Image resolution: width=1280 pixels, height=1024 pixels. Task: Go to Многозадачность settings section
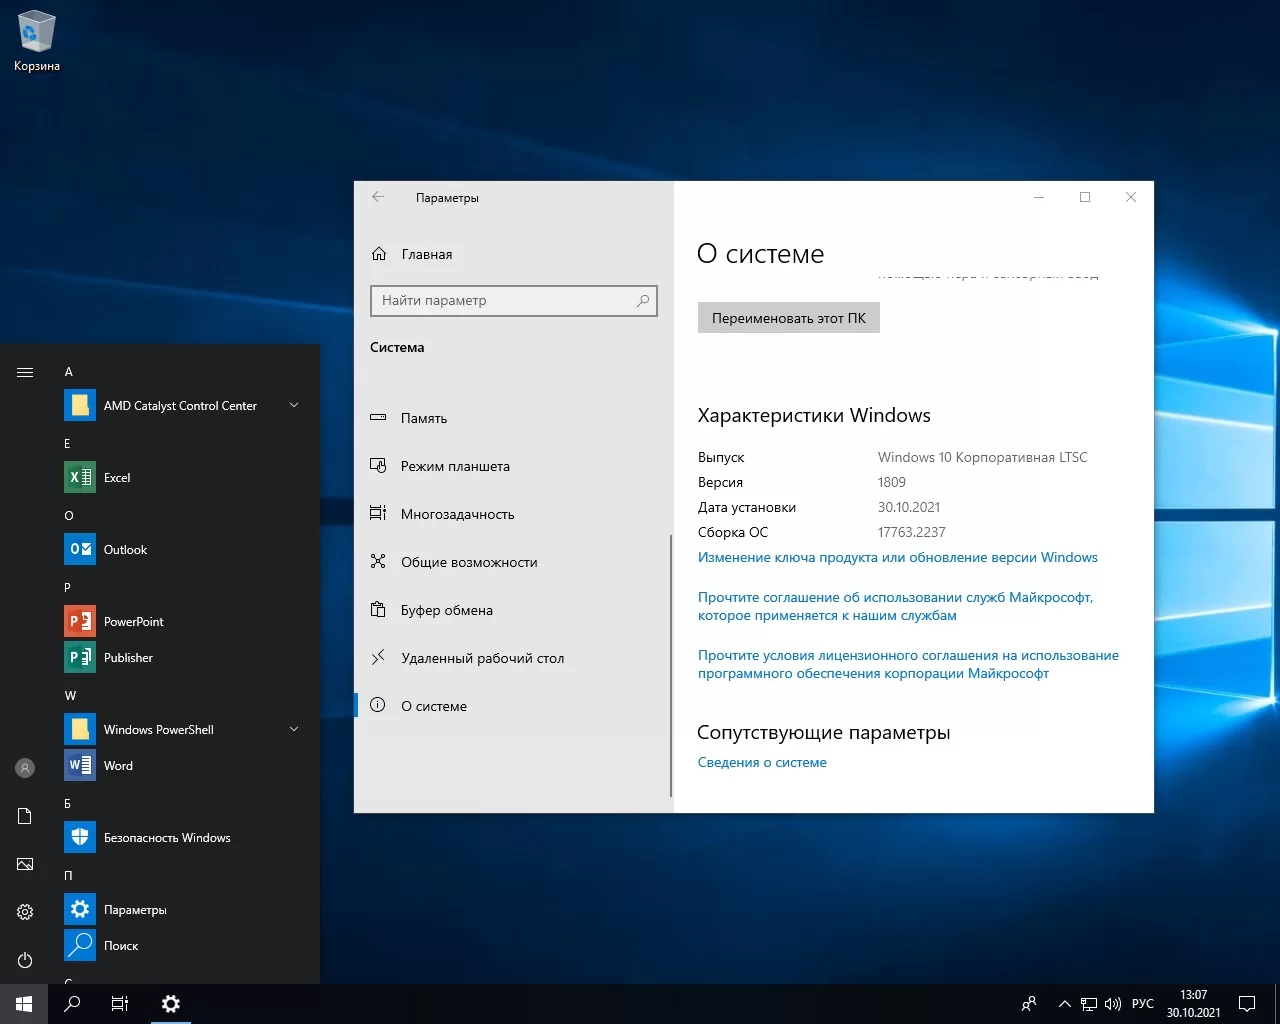(457, 514)
